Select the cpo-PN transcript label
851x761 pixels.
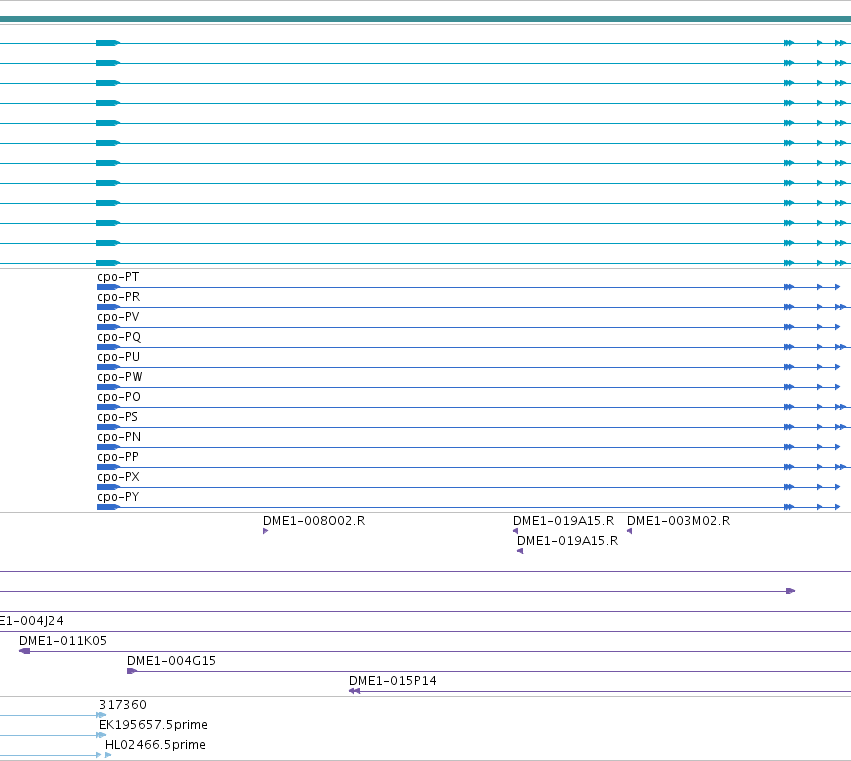(x=119, y=437)
